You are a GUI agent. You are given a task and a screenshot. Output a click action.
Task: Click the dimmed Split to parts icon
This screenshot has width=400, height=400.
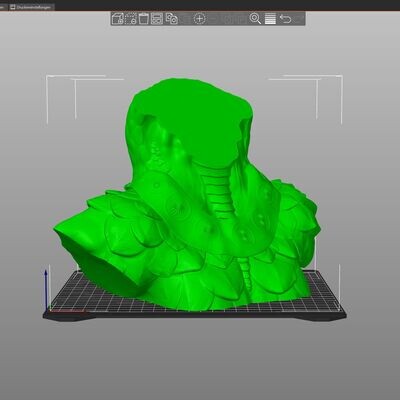click(x=240, y=19)
